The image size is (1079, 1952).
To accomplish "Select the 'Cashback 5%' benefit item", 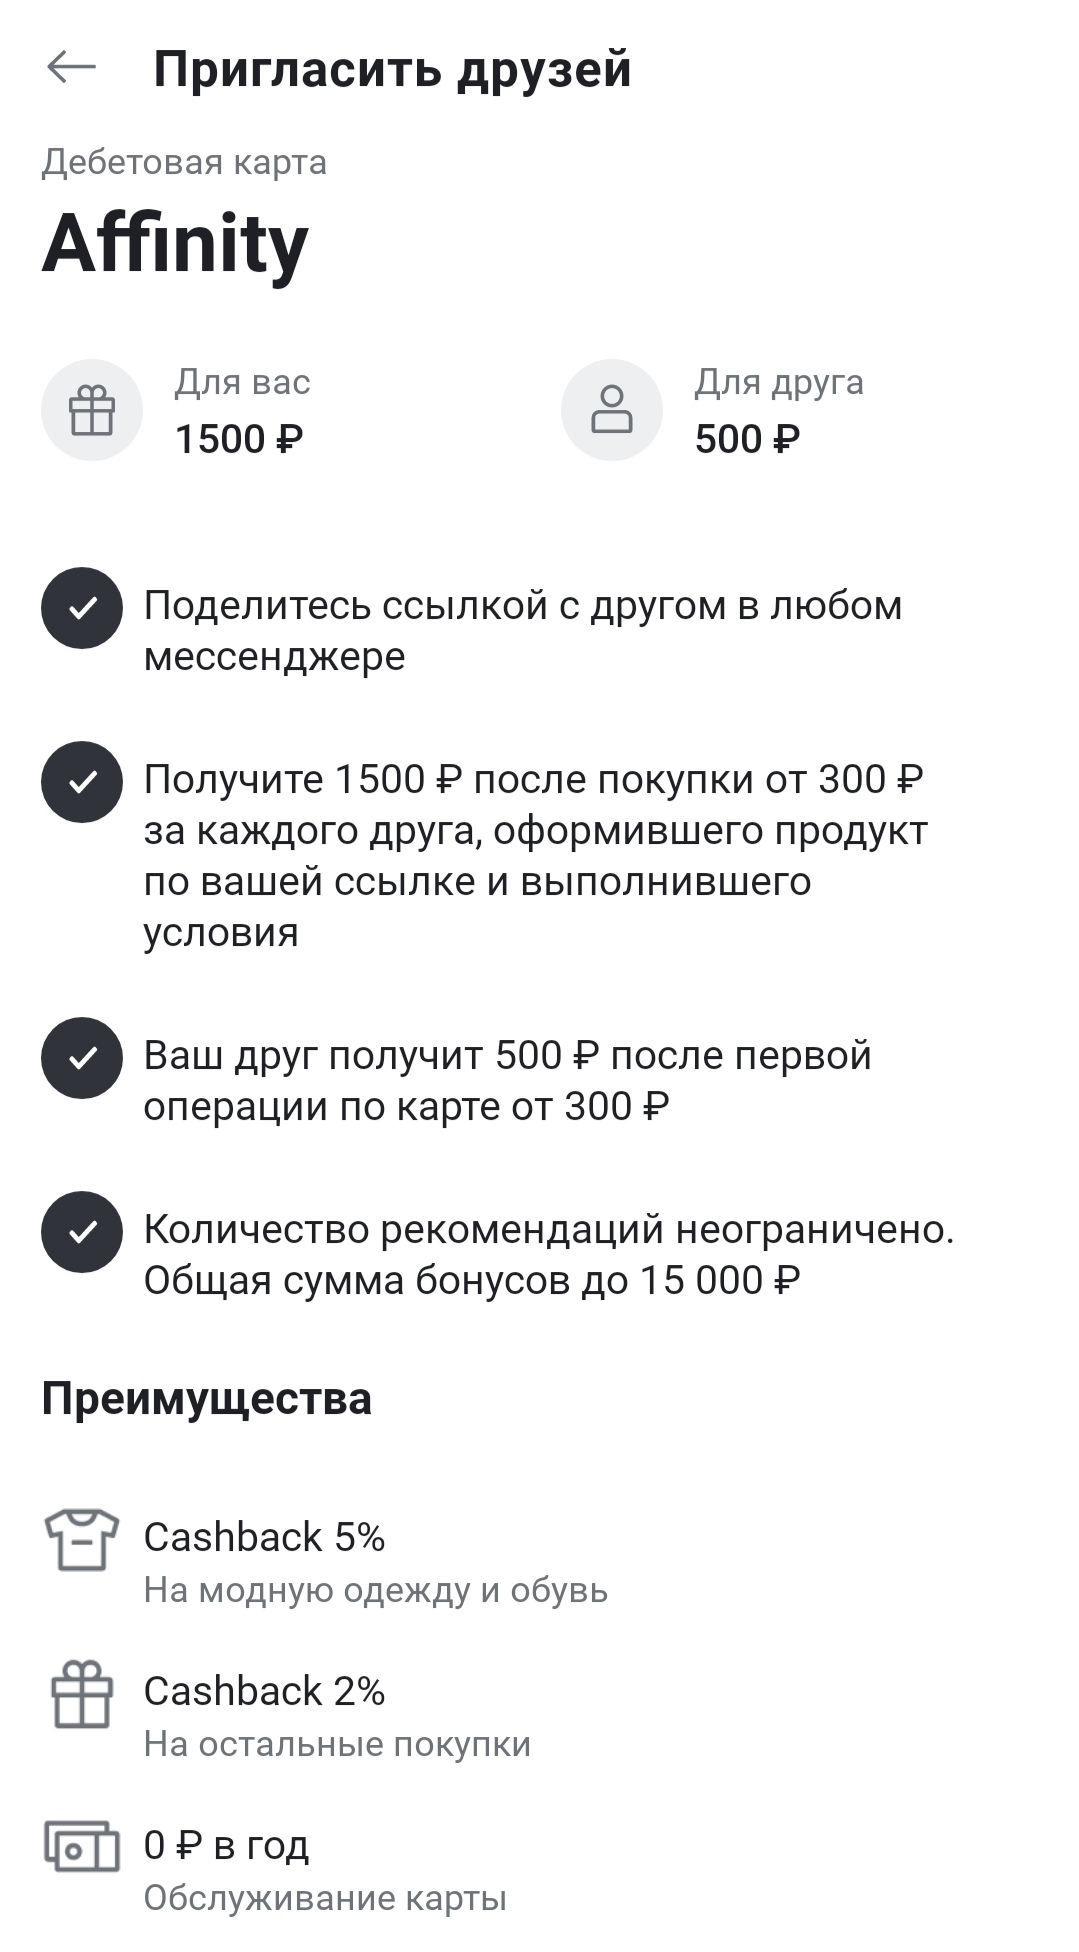I will [264, 1537].
